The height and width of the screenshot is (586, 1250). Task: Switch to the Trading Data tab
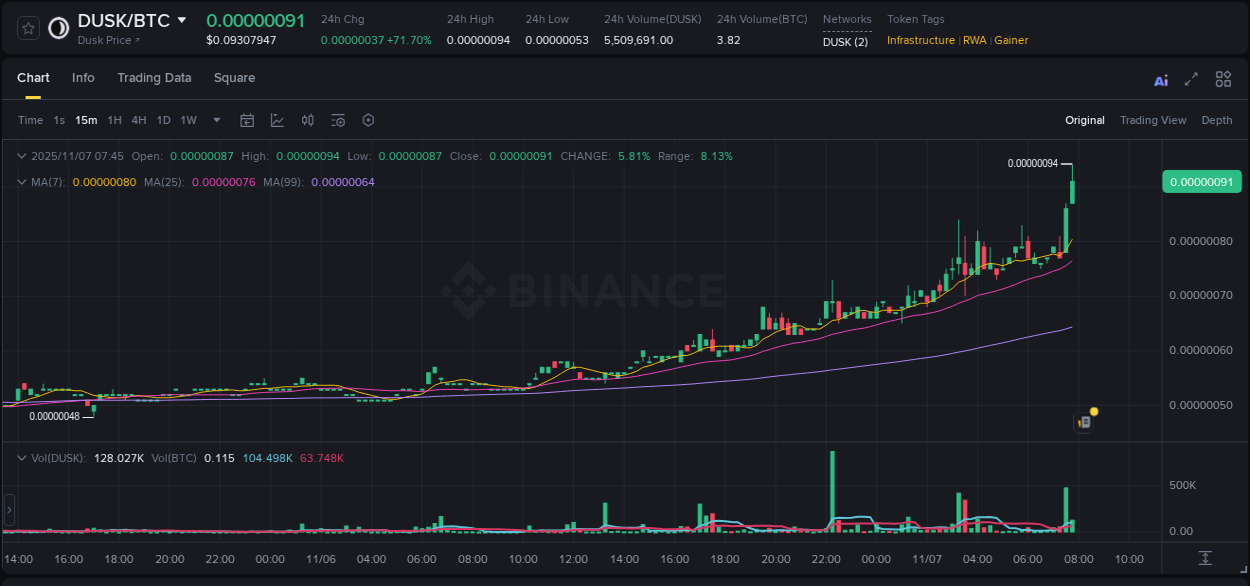154,77
